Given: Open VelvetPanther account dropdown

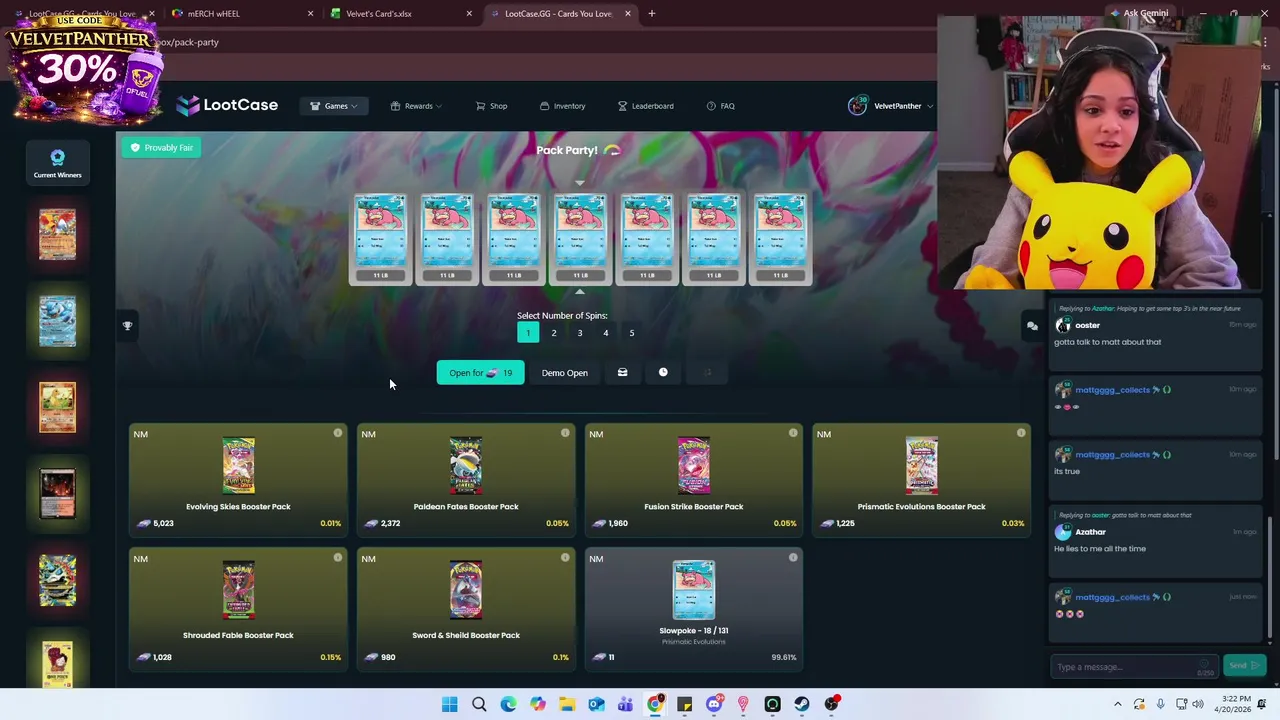Looking at the screenshot, I should pos(891,106).
